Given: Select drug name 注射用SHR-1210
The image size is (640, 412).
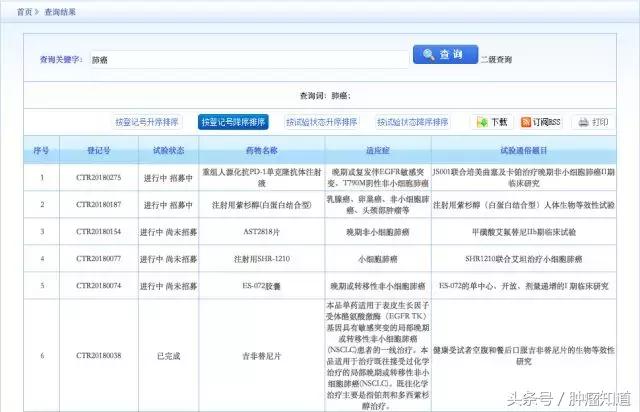Looking at the screenshot, I should (x=262, y=259).
